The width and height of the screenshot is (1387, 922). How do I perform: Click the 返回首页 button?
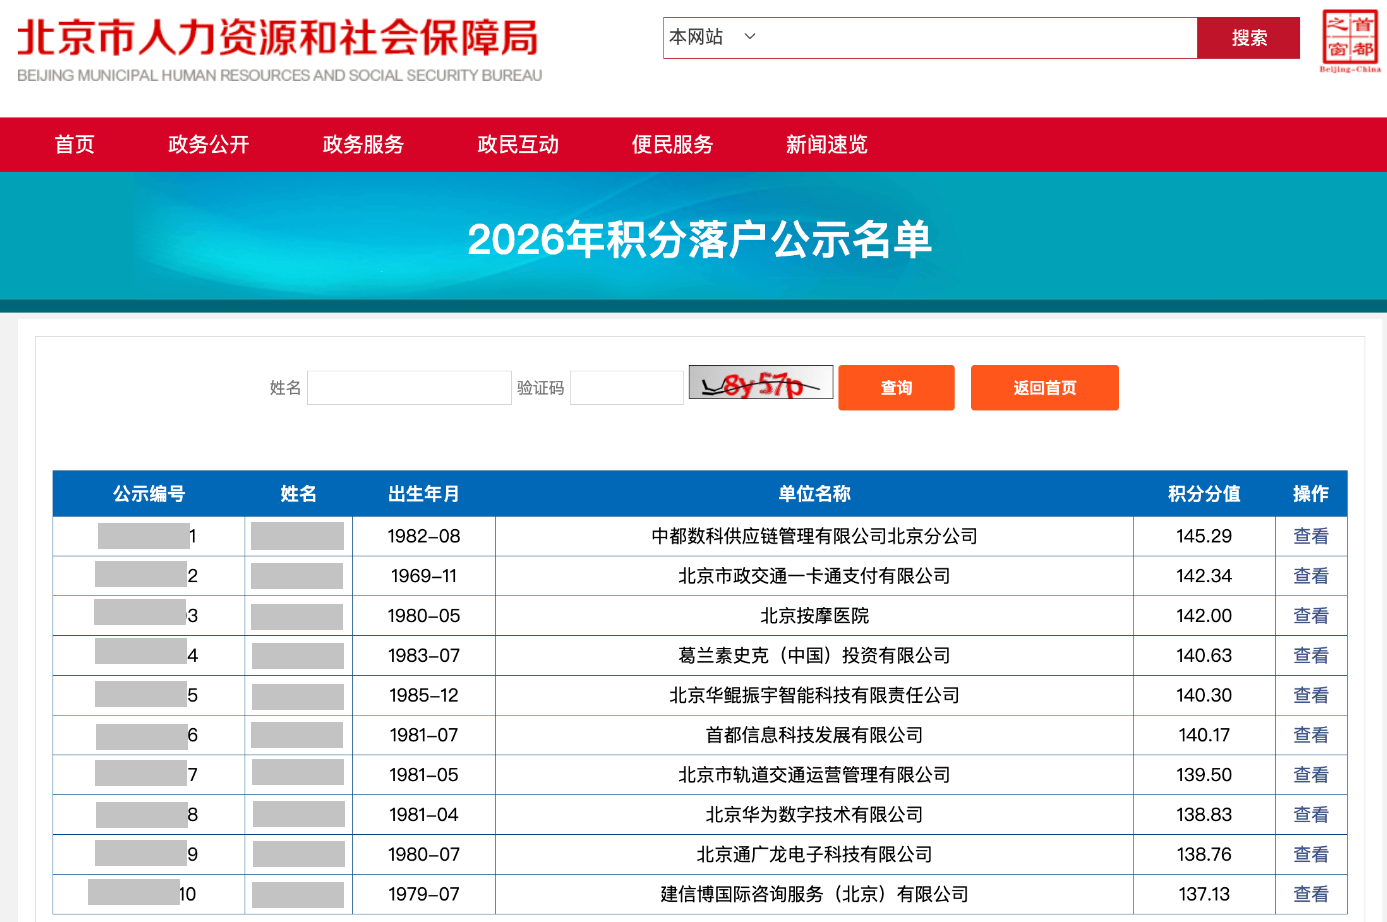pyautogui.click(x=1045, y=387)
